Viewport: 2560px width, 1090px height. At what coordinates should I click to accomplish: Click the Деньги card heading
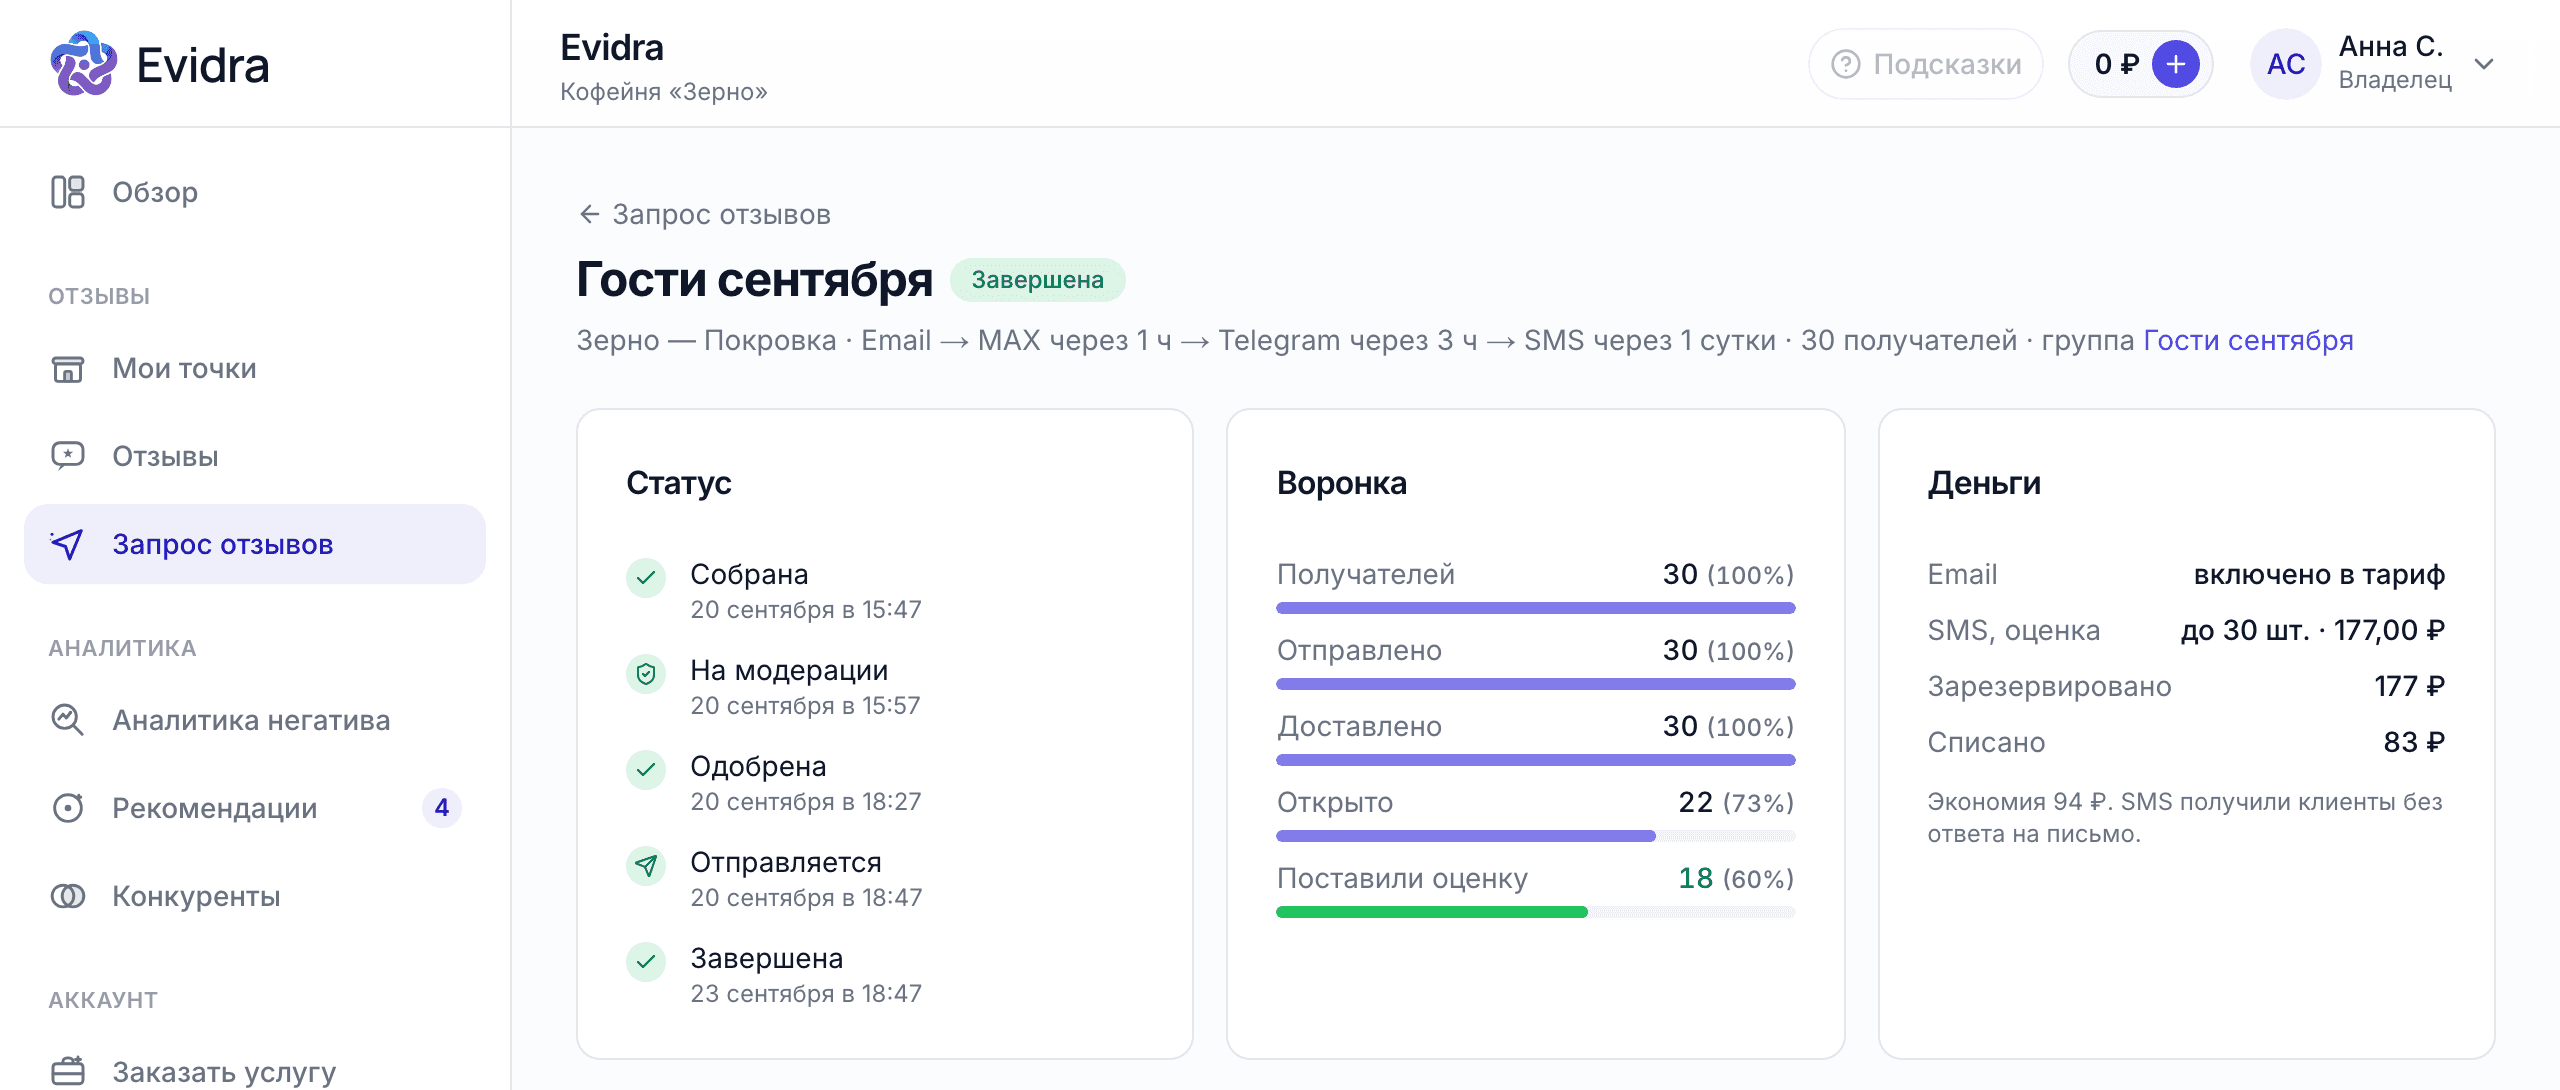tap(1984, 483)
